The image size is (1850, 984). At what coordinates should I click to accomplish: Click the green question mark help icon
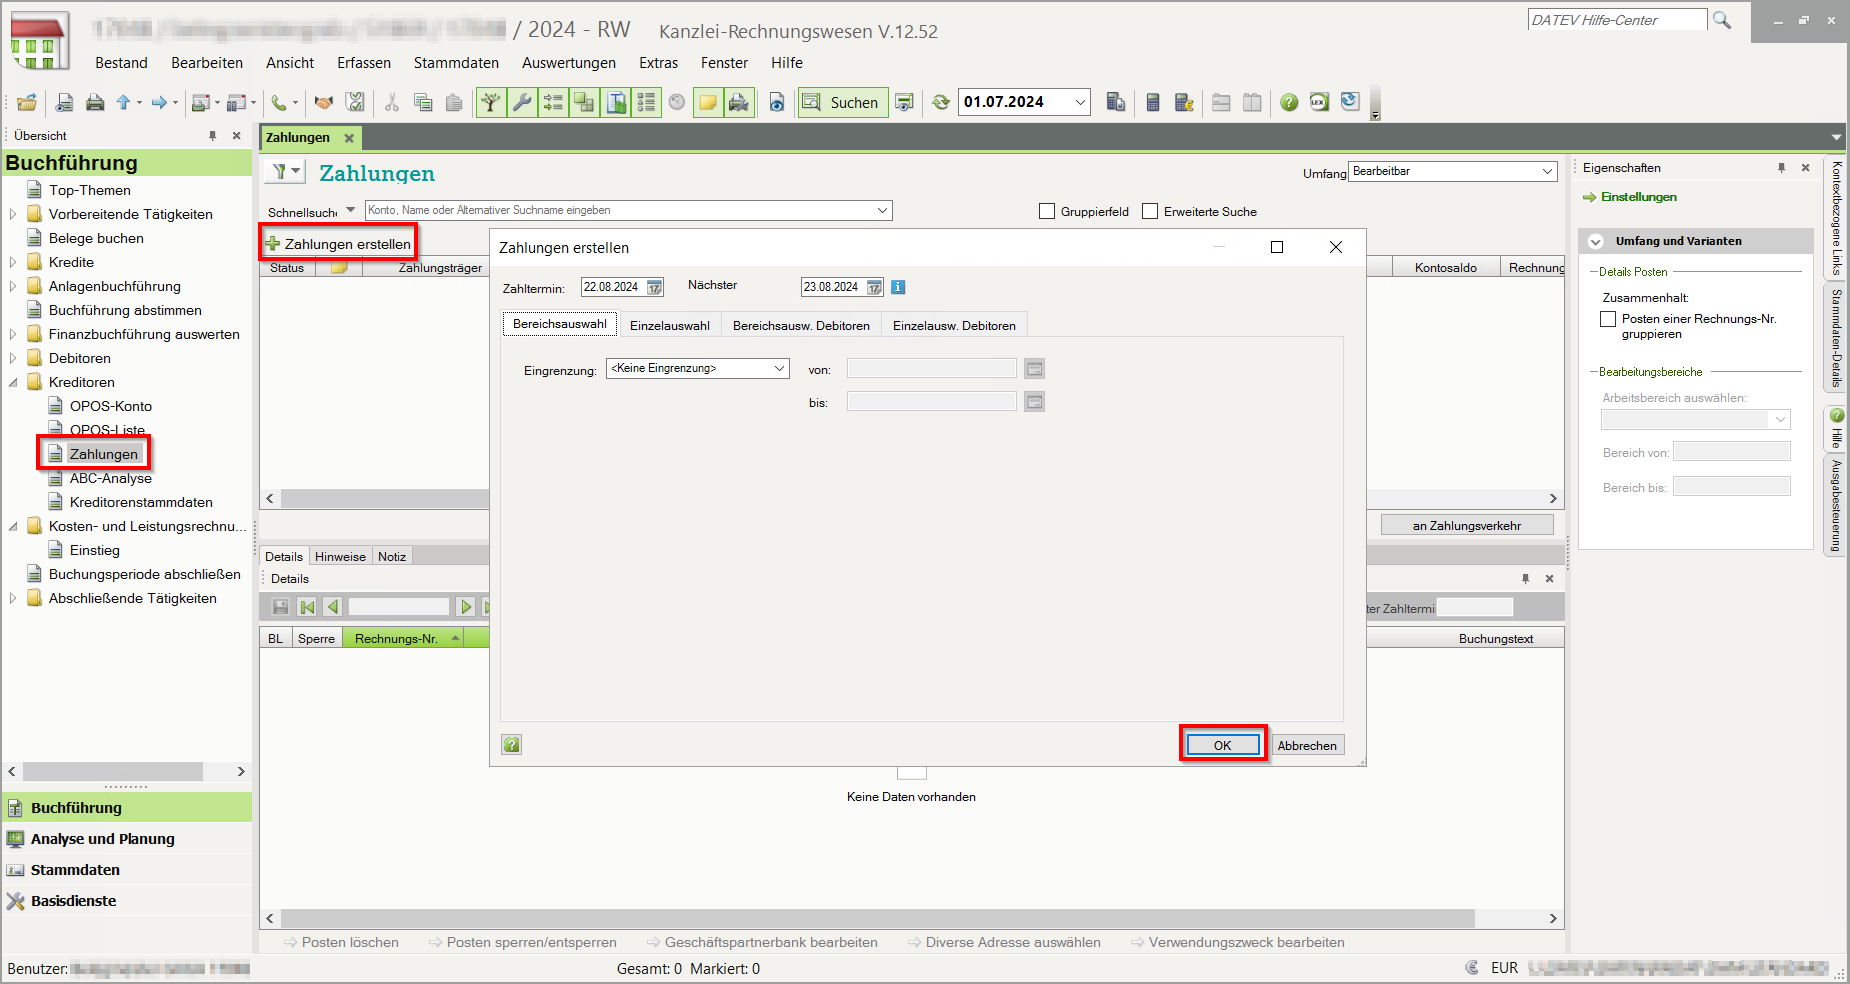(1289, 102)
